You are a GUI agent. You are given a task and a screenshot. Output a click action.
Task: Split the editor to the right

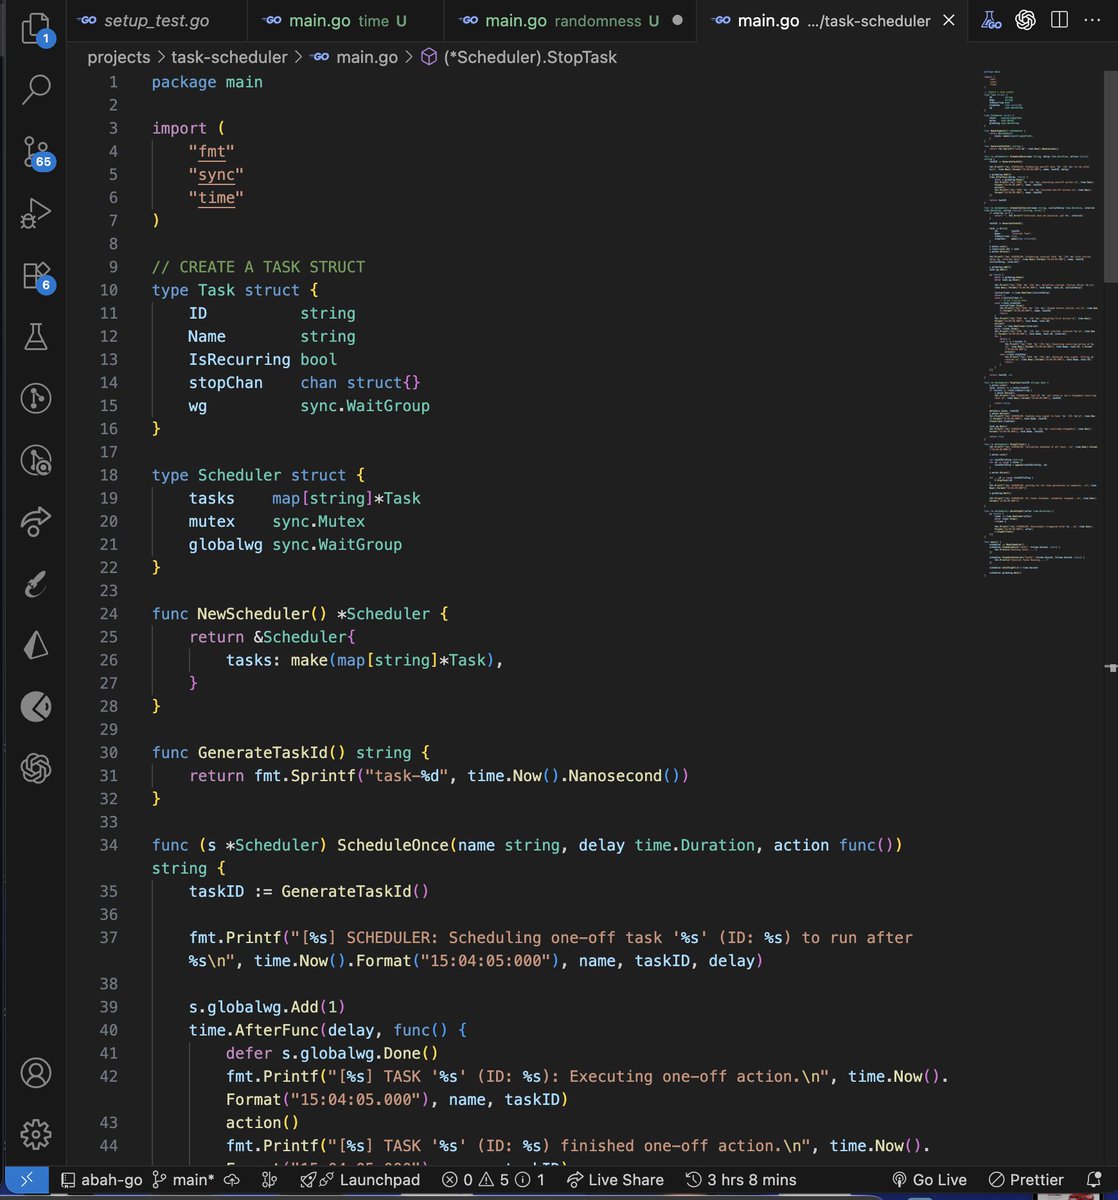pos(1060,20)
